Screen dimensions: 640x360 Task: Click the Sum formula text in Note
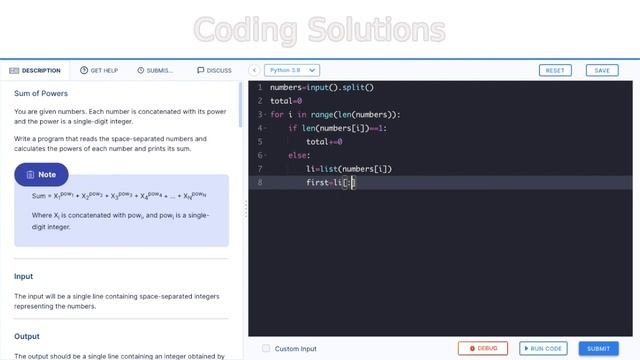[x=119, y=196]
